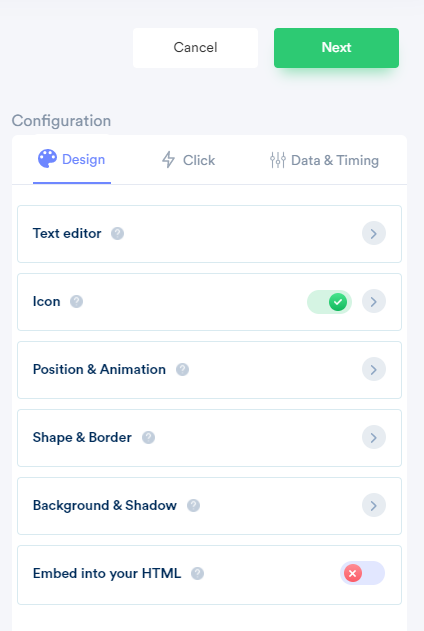Screen dimensions: 424x631
Task: Disable the Icon toggle switch
Action: (x=329, y=302)
